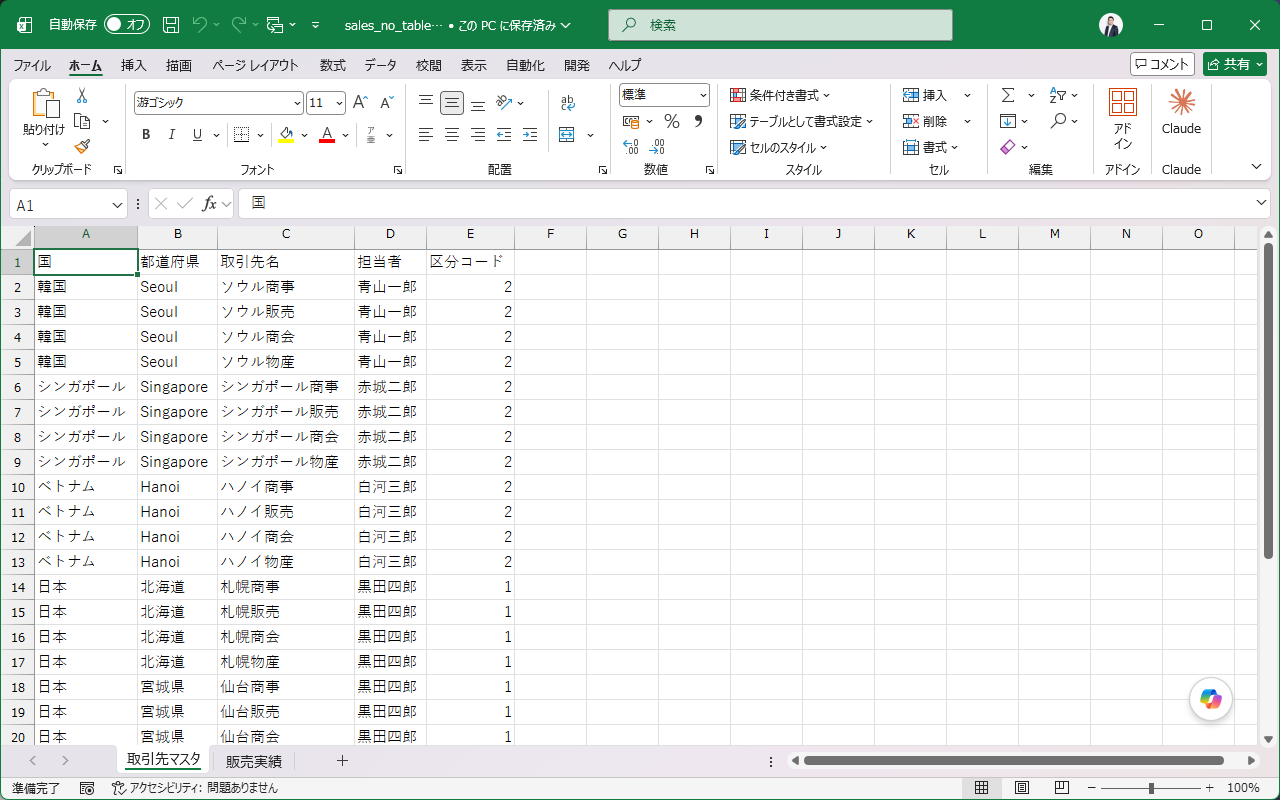Expand the Conditional Formatting menu
Image resolution: width=1280 pixels, height=800 pixels.
pos(781,95)
